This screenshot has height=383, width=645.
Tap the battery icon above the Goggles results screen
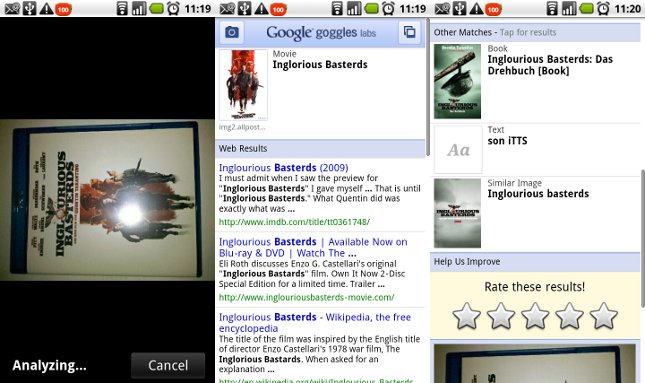click(x=371, y=8)
